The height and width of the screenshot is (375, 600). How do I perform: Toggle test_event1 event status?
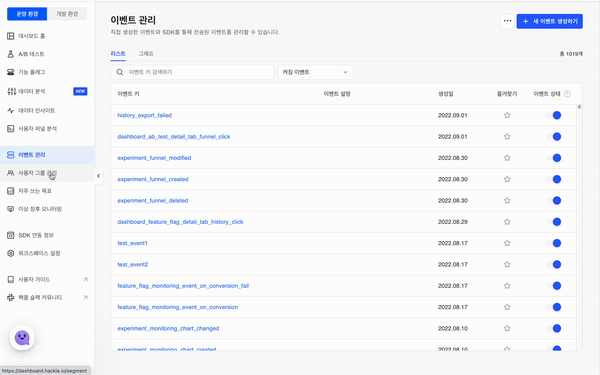[x=554, y=243]
